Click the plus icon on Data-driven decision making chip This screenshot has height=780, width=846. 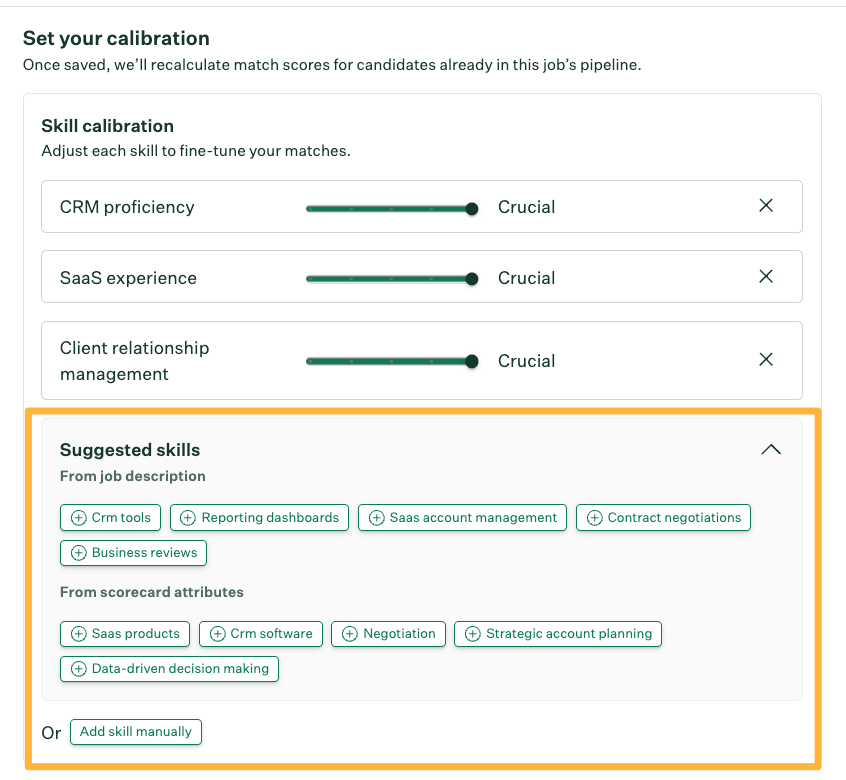(x=79, y=668)
